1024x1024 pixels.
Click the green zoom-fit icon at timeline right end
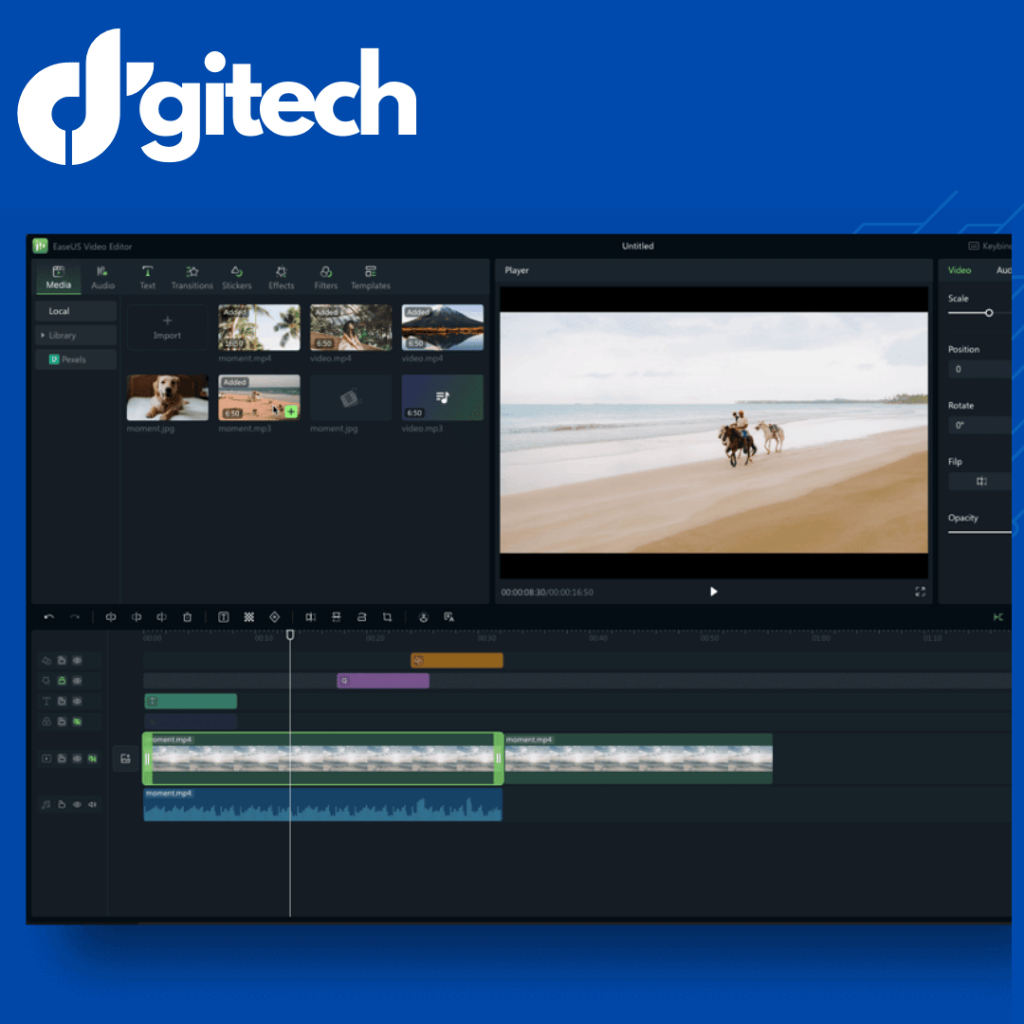click(x=998, y=617)
